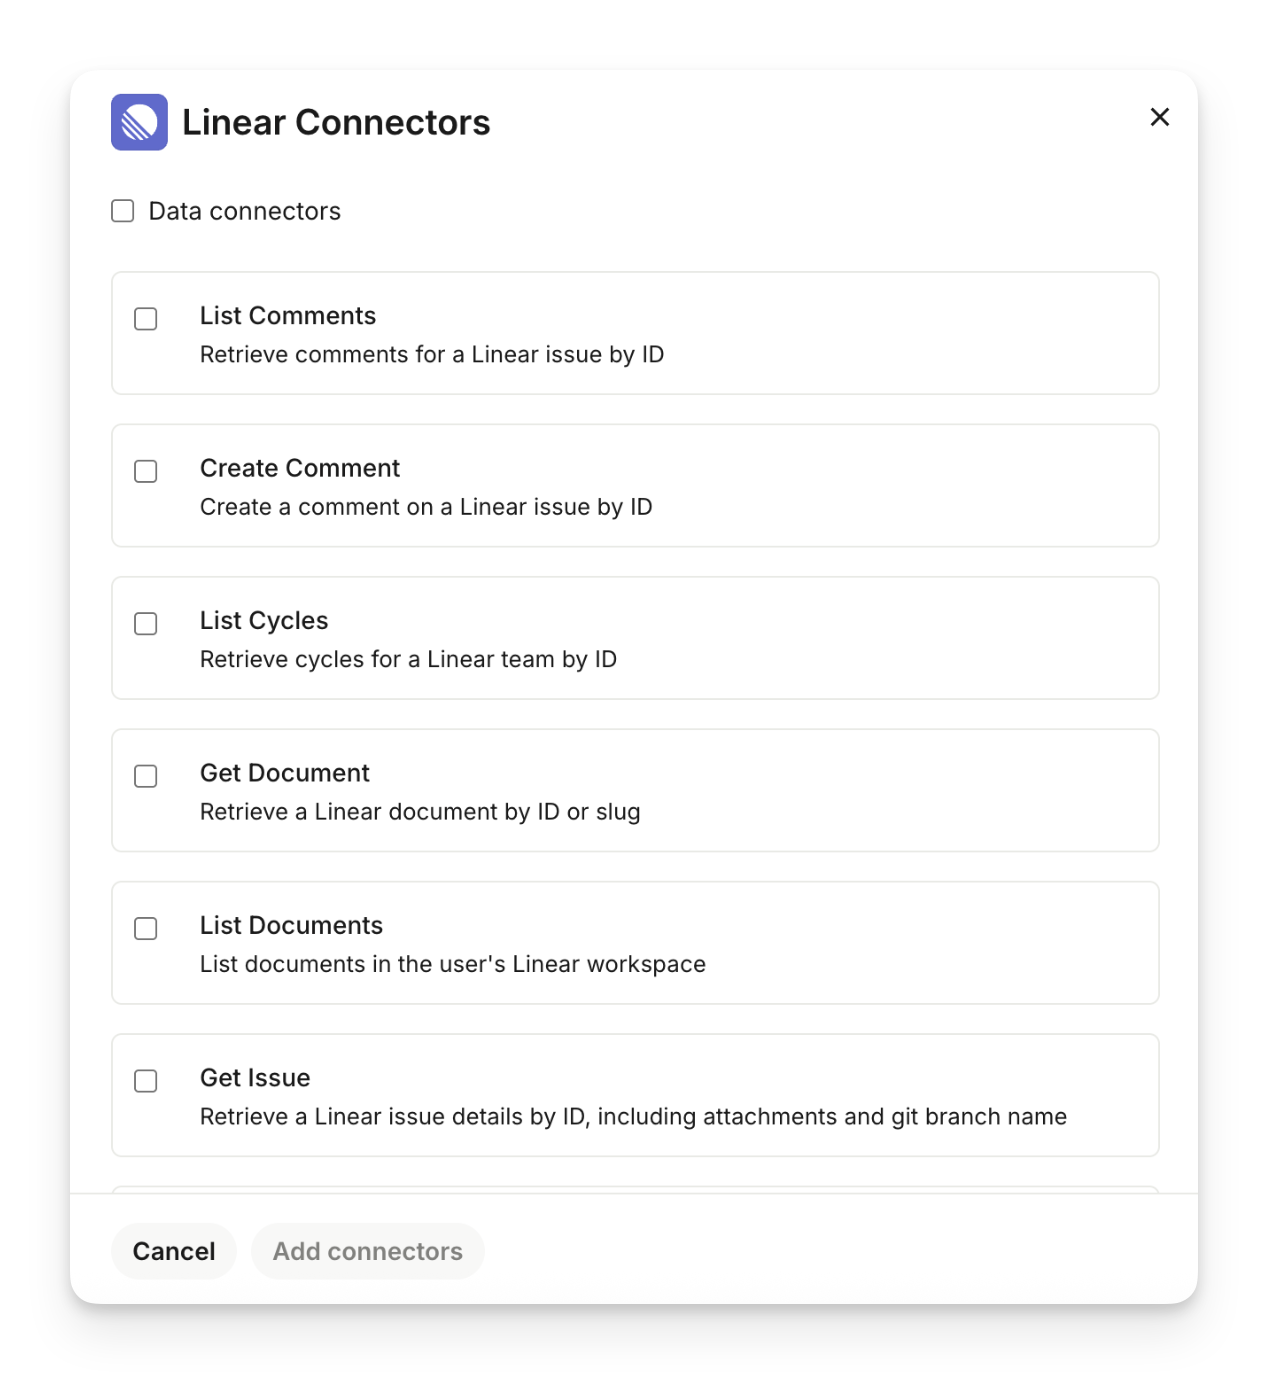This screenshot has width=1268, height=1374.
Task: Enable the List Documents connector checkbox
Action: tap(146, 929)
